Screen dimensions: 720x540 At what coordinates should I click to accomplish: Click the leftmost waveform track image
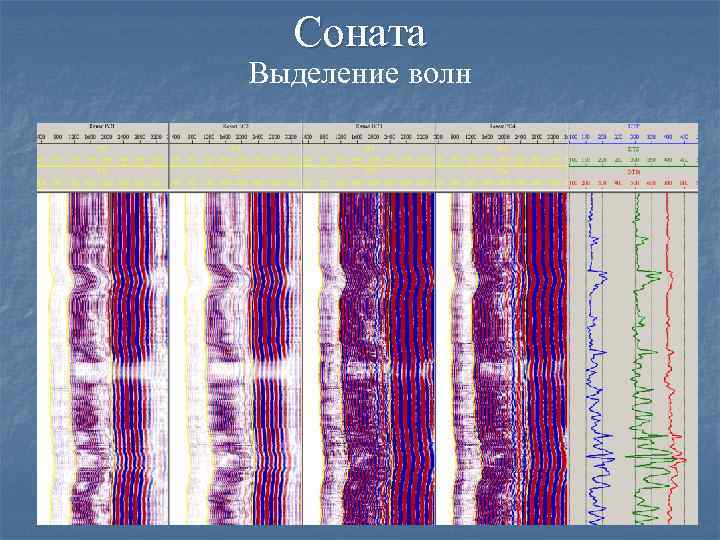[x=103, y=359]
